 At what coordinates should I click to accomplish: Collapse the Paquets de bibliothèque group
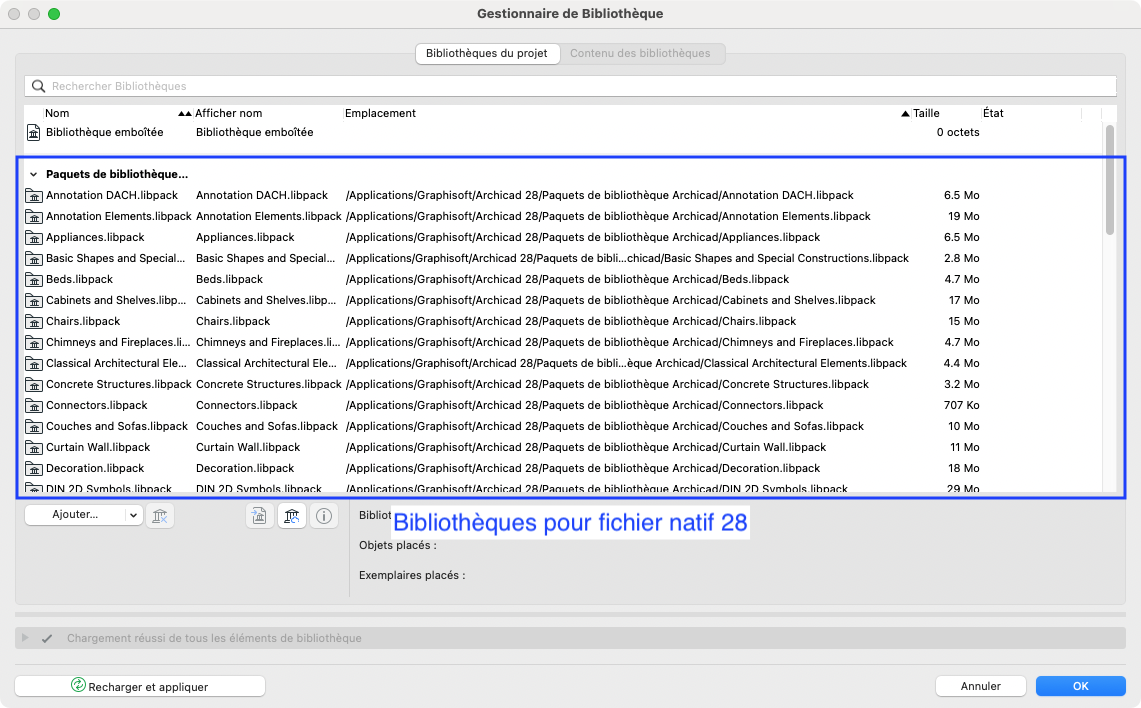click(x=33, y=175)
